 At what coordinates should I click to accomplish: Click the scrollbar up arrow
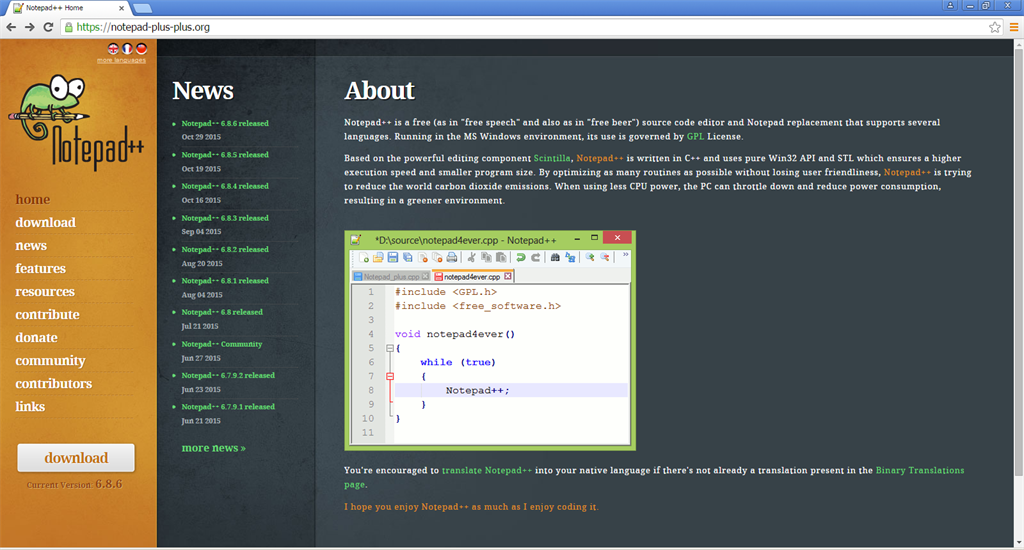(1018, 44)
